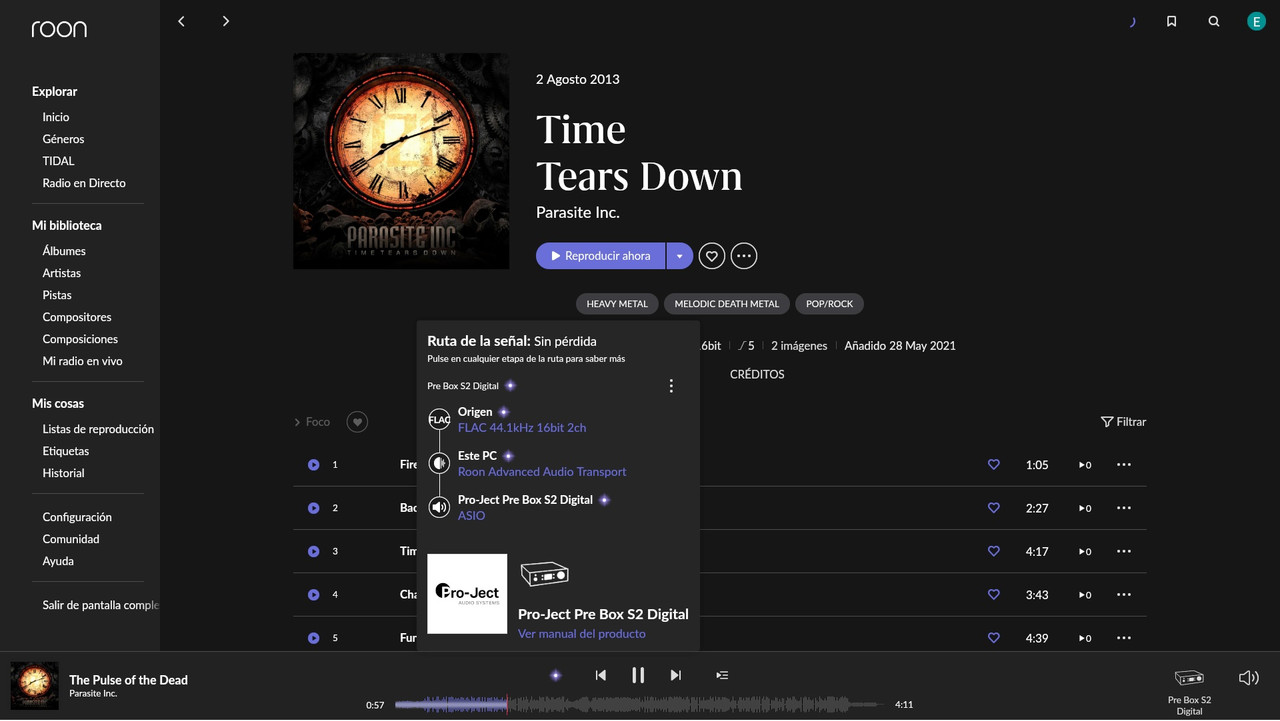The image size is (1280, 721).
Task: Toggle favorite heart on 1:05 track
Action: (993, 465)
